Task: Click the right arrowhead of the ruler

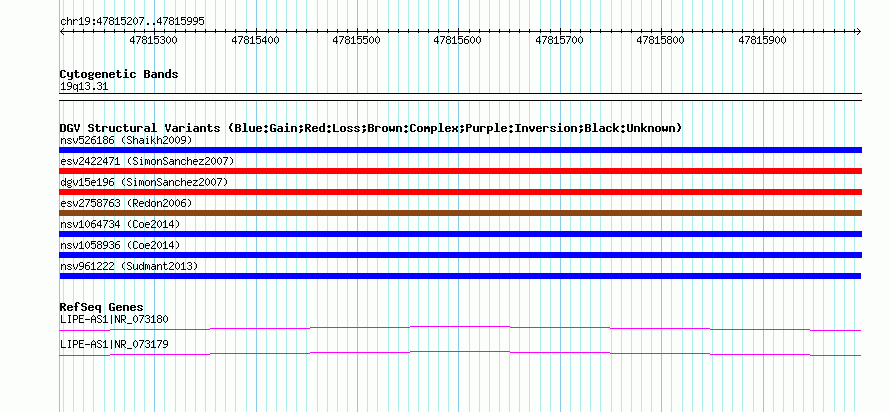Action: pos(858,31)
